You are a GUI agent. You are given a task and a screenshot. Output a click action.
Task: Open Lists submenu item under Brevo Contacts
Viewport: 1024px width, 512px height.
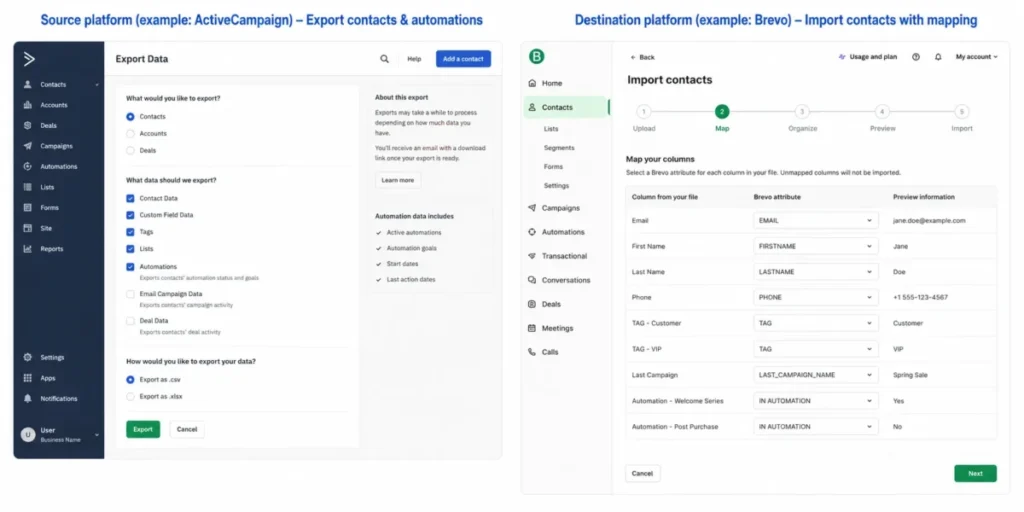[x=551, y=129]
